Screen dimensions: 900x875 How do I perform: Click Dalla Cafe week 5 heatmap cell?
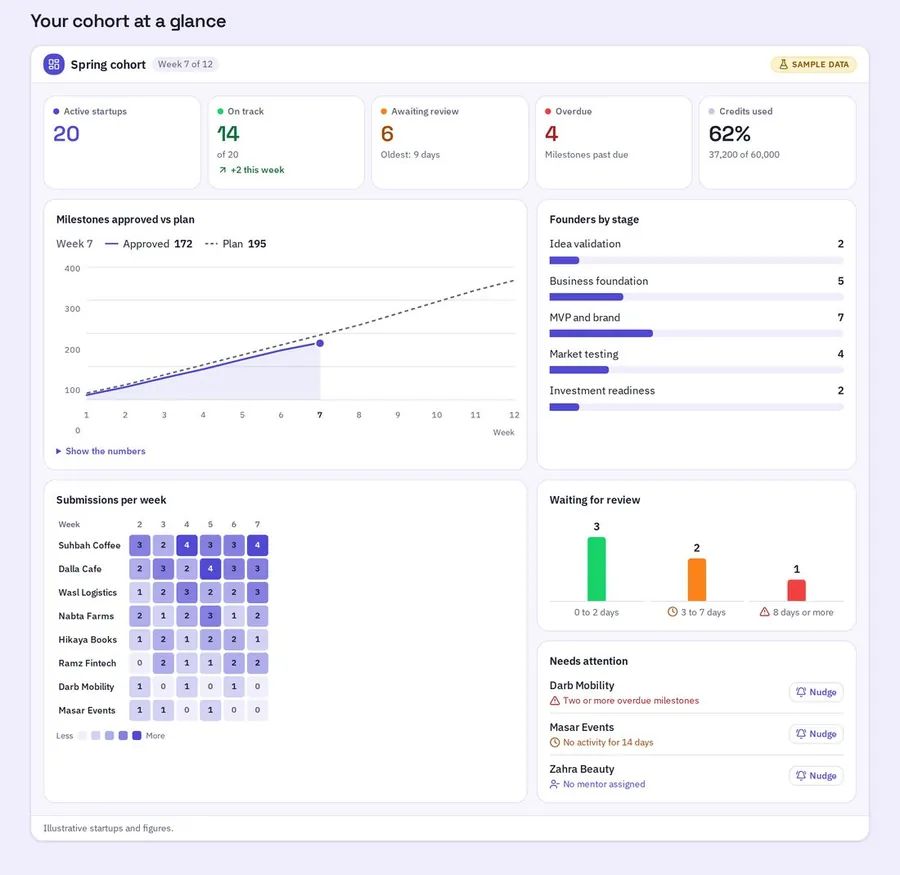(x=210, y=569)
